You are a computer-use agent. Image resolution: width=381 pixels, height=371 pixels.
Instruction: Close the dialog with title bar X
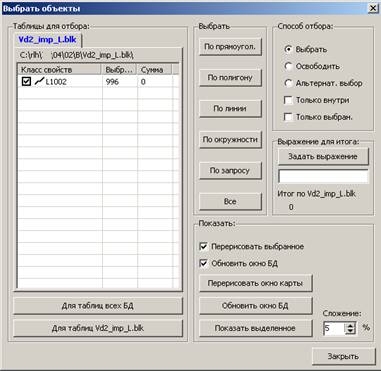click(x=373, y=8)
